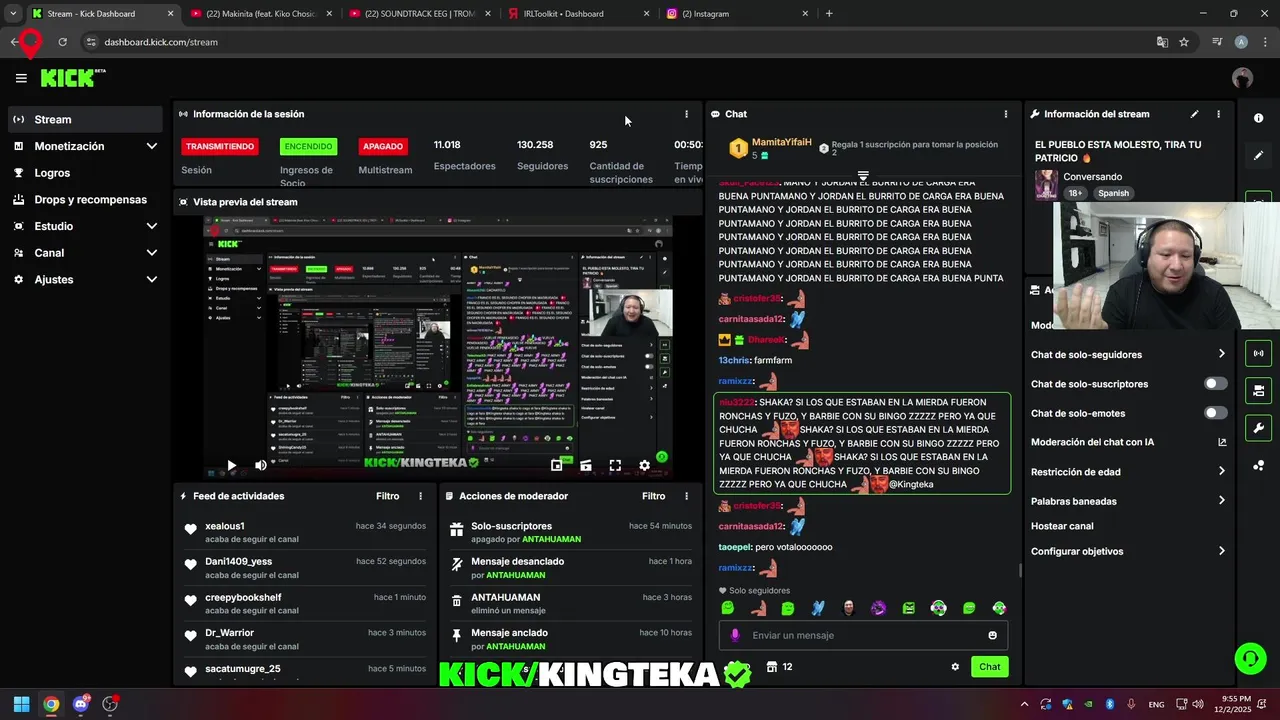Open the Chat panel three-dot menu
This screenshot has width=1280, height=720.
[1006, 114]
